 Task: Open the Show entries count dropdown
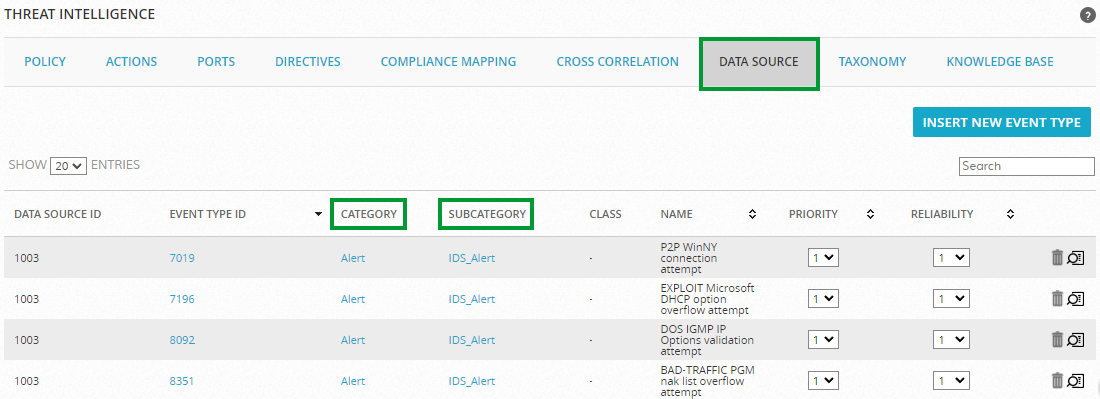point(68,166)
